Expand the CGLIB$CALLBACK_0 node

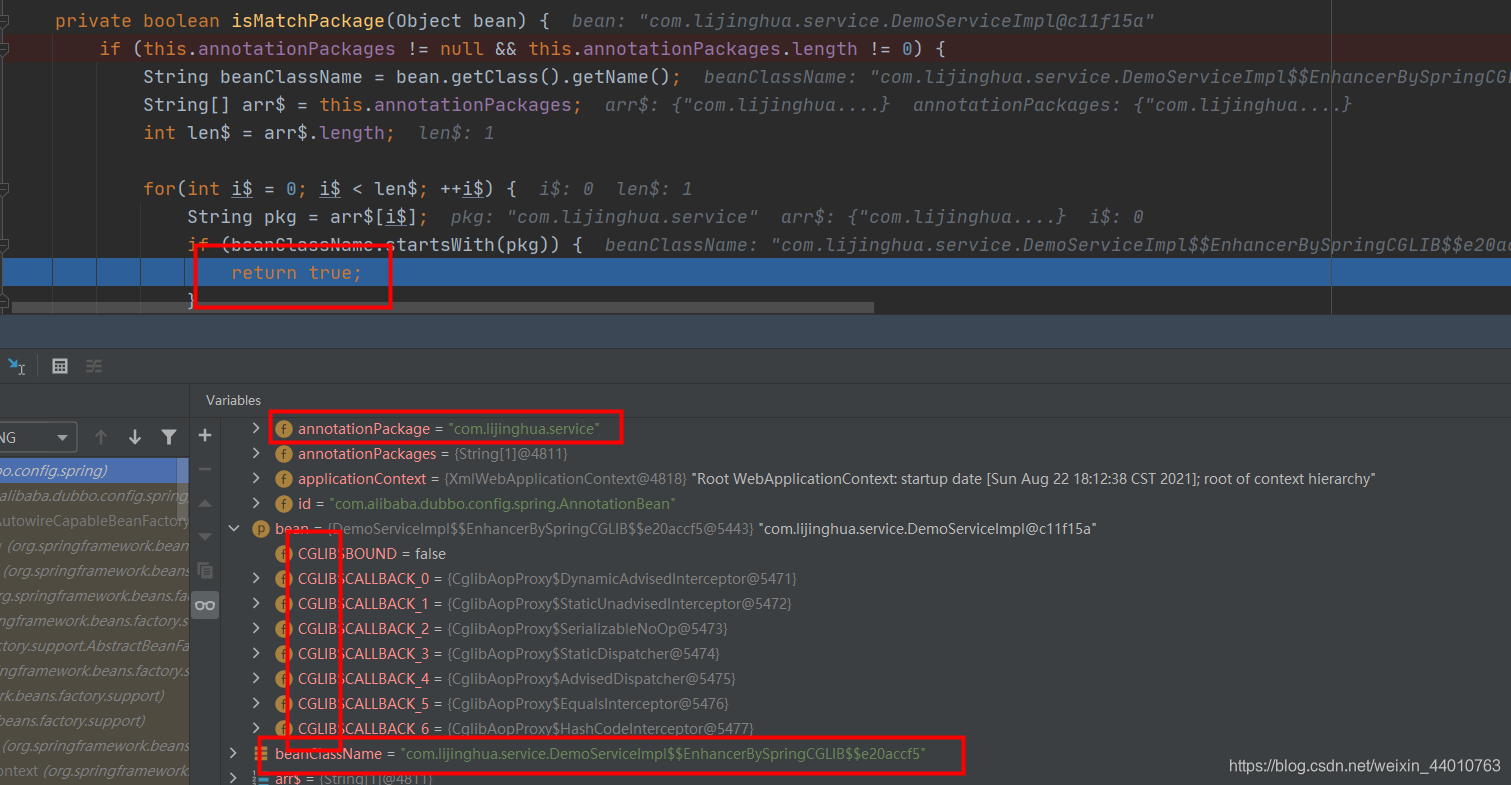point(256,578)
